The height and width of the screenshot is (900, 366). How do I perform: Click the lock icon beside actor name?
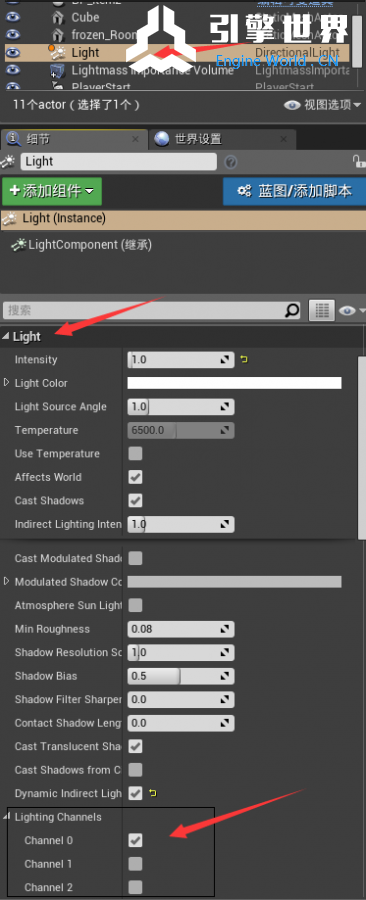pyautogui.click(x=359, y=161)
